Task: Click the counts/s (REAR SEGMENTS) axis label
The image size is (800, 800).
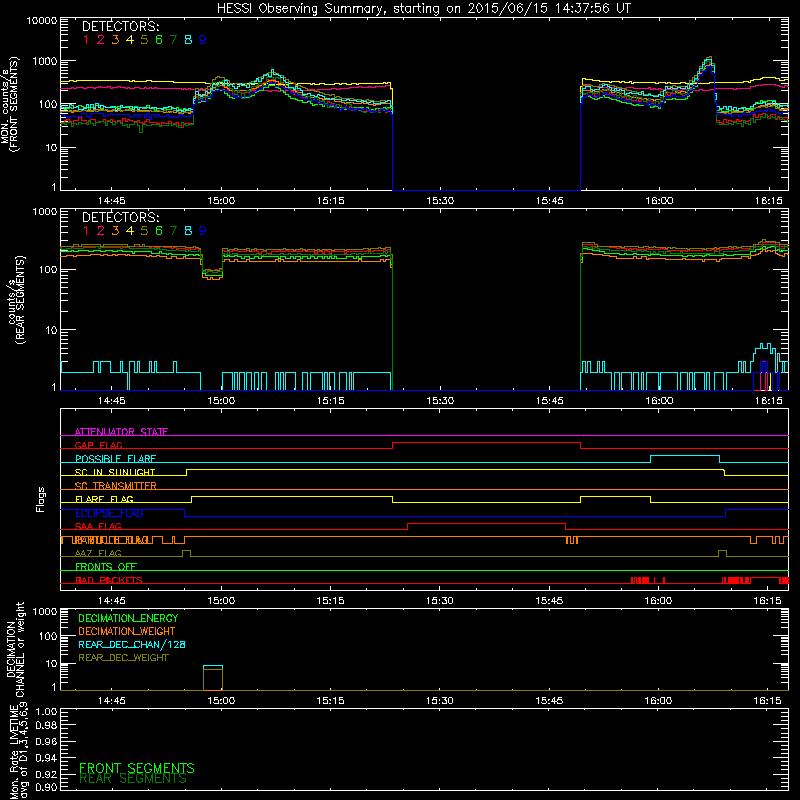Action: tap(16, 299)
